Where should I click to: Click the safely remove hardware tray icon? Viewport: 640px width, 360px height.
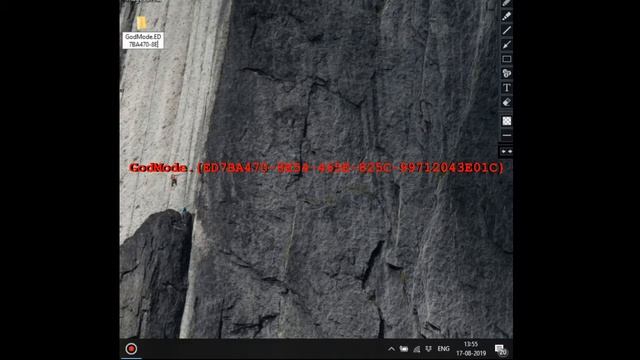pos(429,349)
